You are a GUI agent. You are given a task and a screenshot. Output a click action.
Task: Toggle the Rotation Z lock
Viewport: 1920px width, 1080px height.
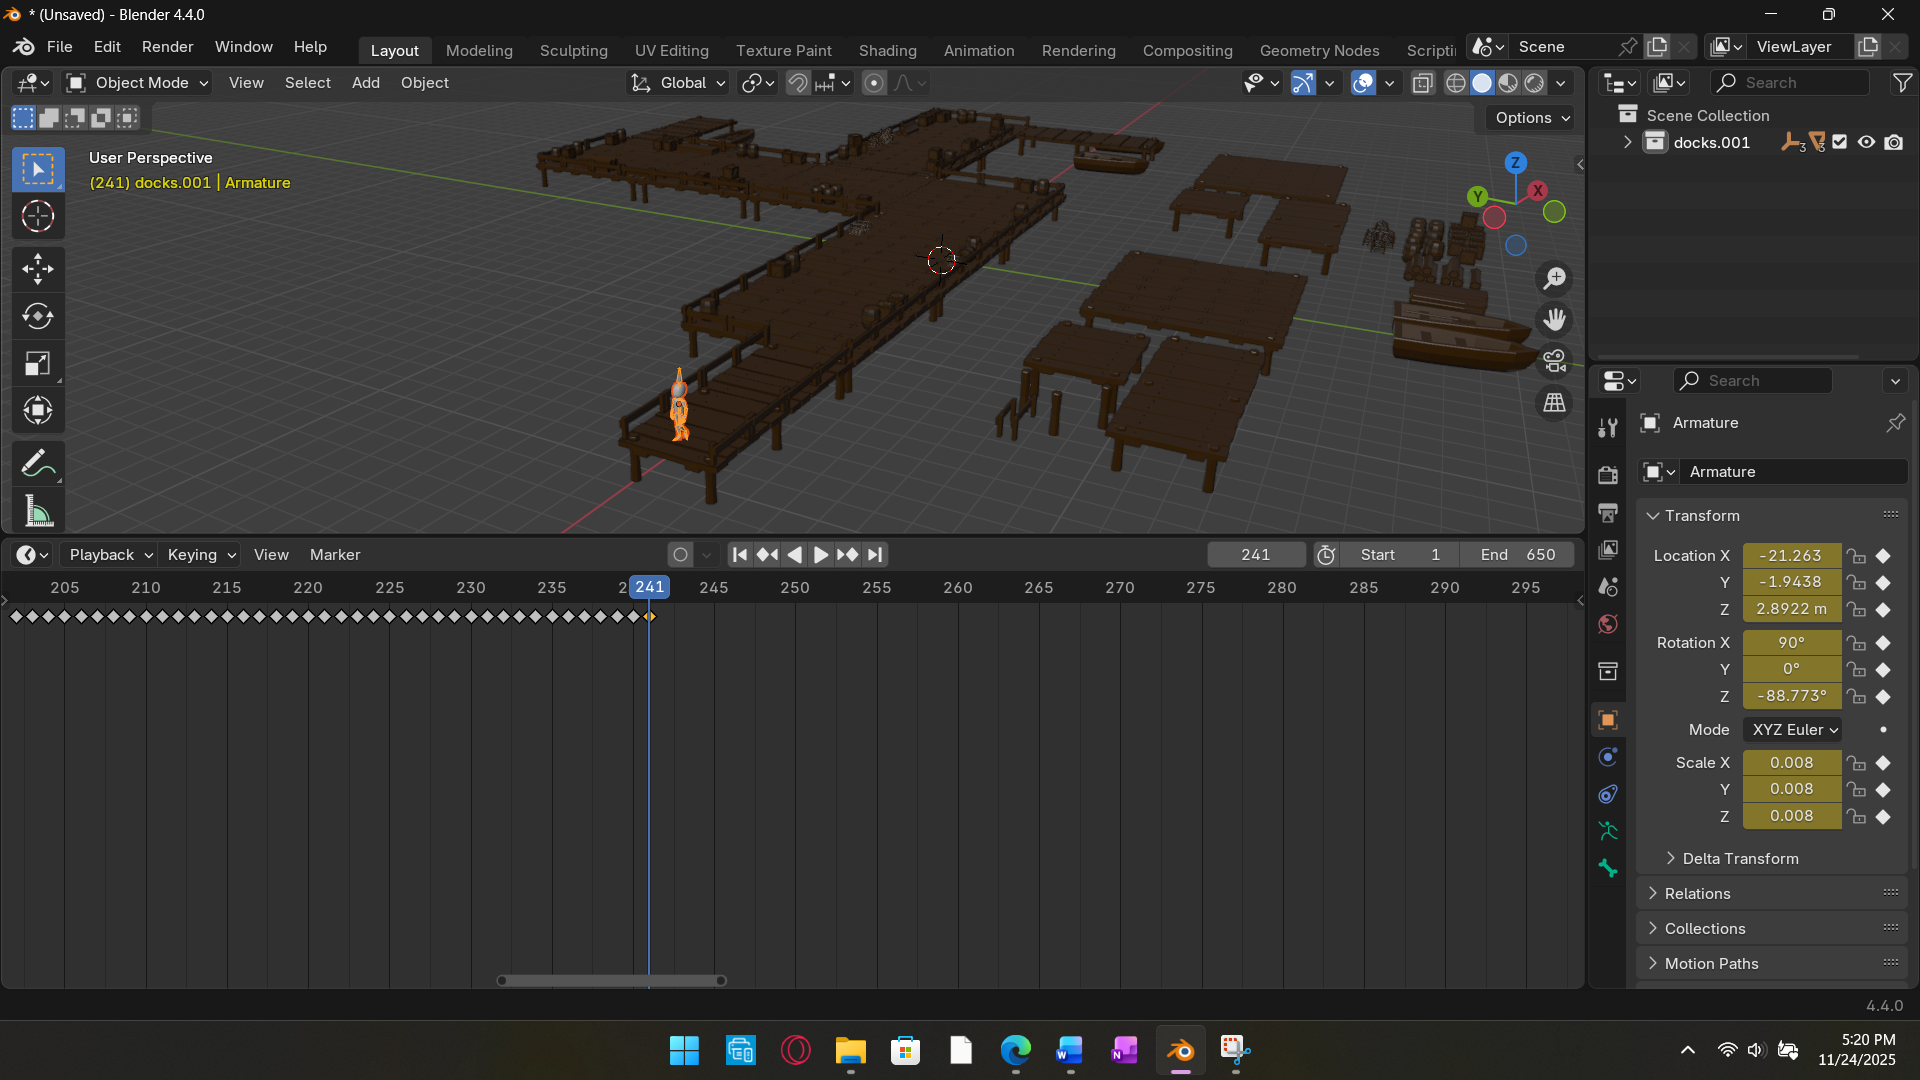click(1856, 696)
